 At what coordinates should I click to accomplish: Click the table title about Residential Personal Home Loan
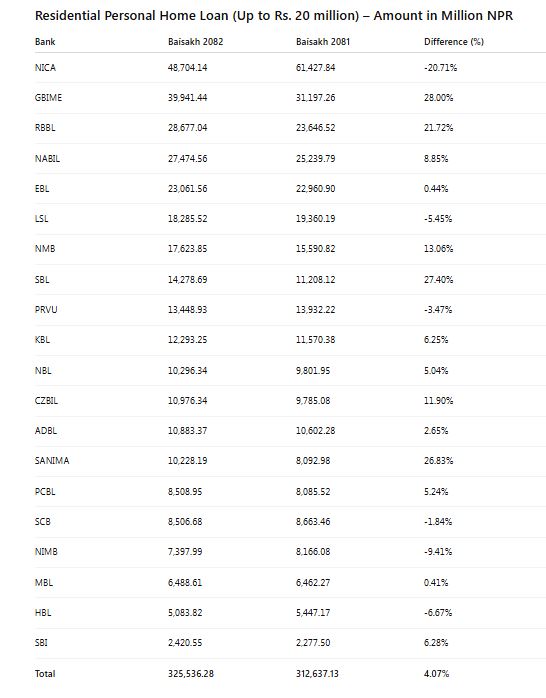(x=274, y=16)
